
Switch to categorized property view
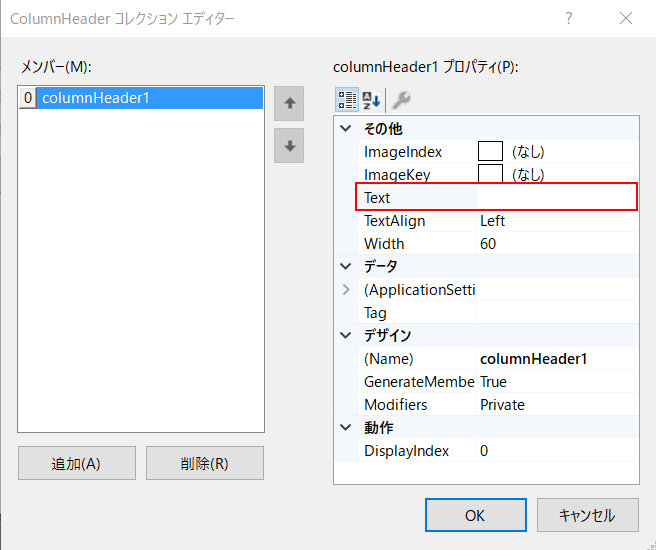click(x=347, y=100)
